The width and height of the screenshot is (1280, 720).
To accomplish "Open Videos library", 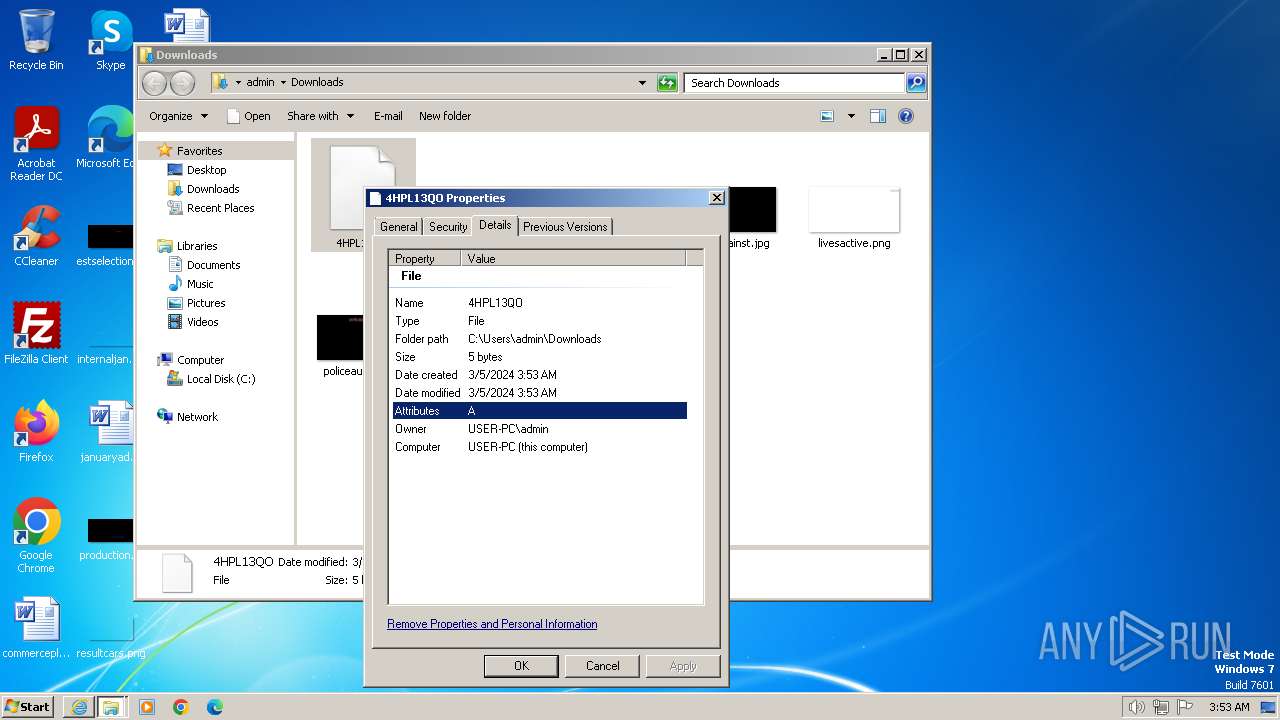I will (202, 322).
